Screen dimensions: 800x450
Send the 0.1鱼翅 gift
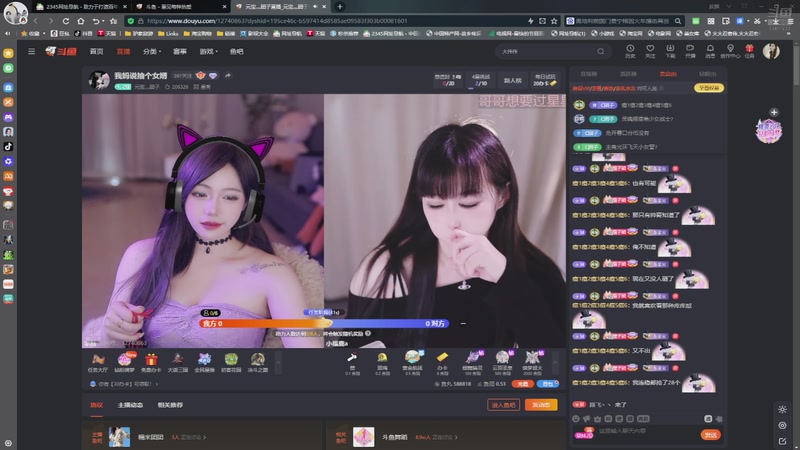click(352, 362)
